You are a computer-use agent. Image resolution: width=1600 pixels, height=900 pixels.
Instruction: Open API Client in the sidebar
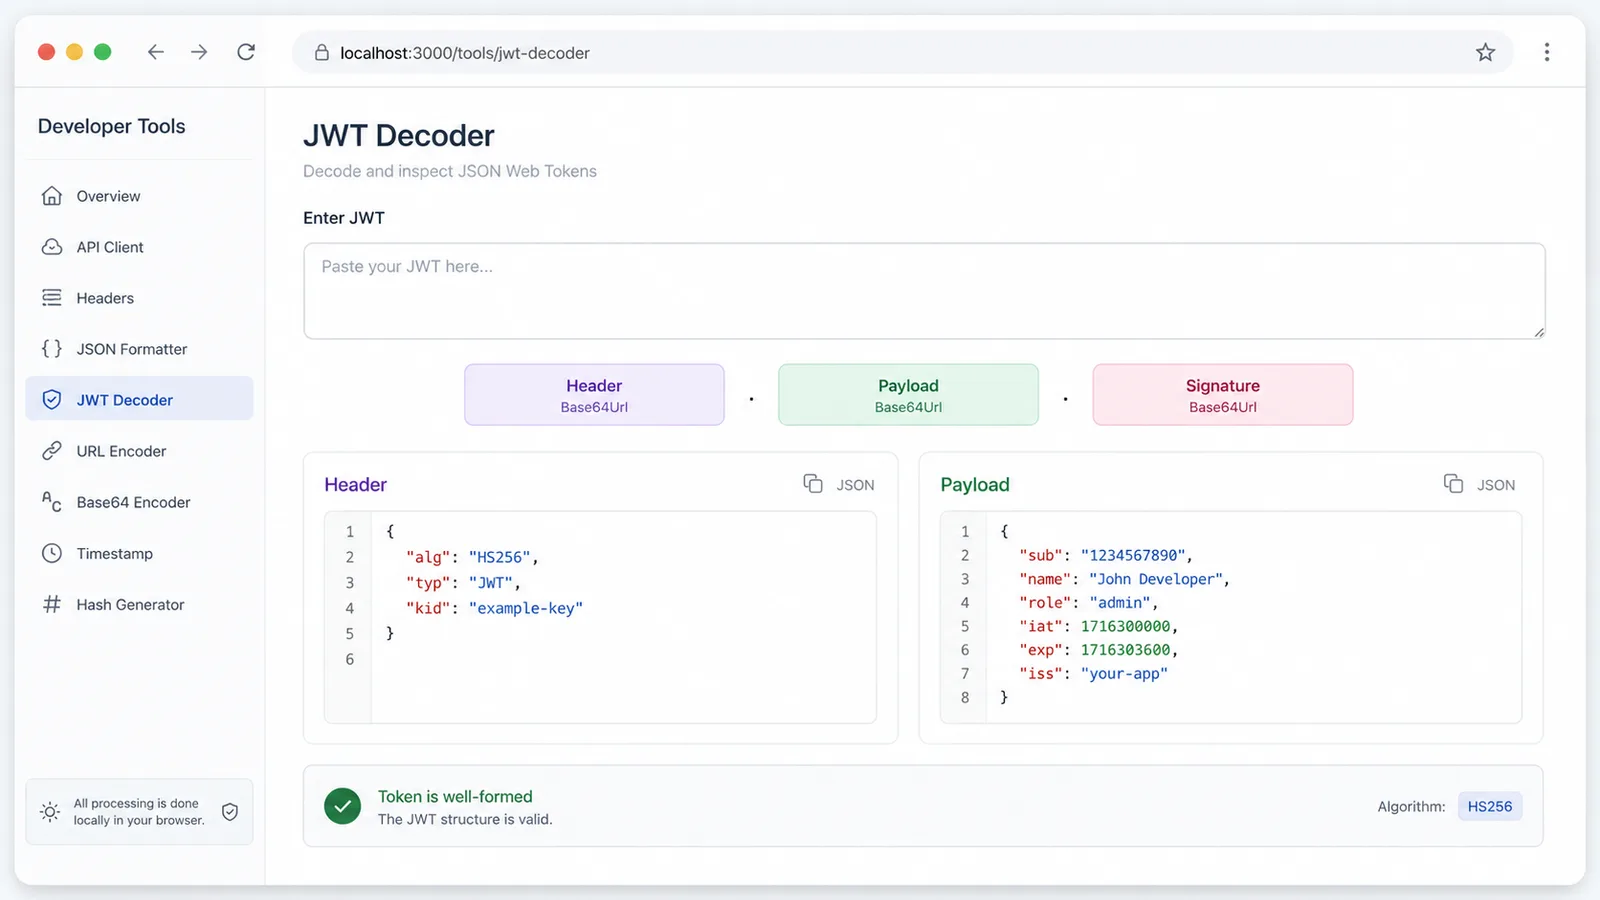139,247
